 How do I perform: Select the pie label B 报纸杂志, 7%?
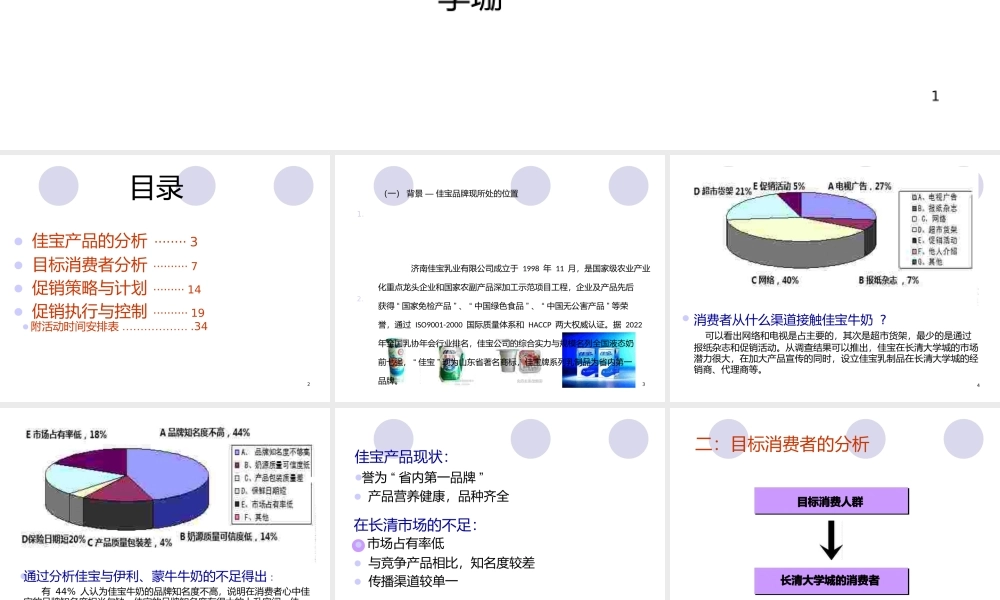click(x=888, y=280)
